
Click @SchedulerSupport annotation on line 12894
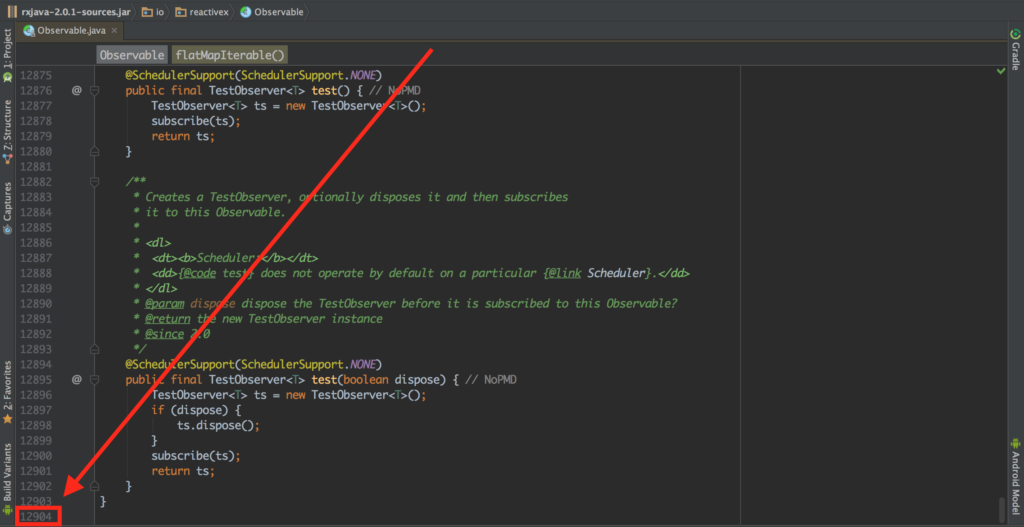pos(253,364)
